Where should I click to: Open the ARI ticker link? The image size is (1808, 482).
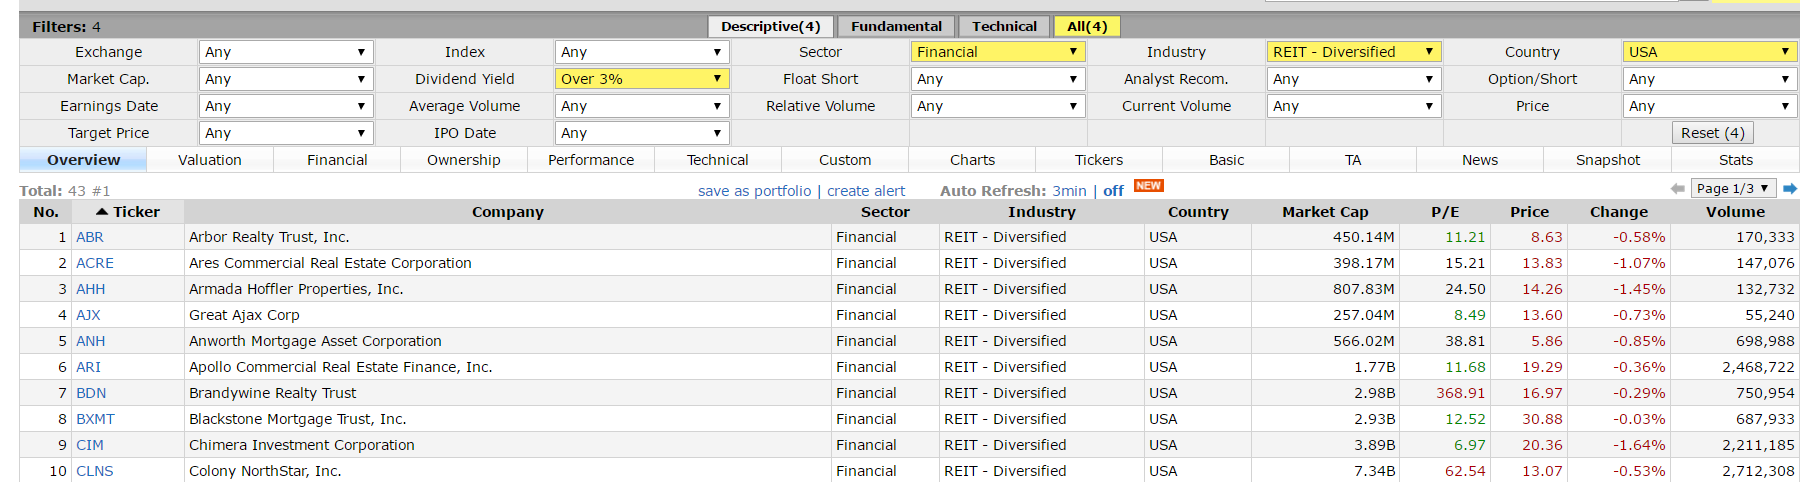(88, 367)
